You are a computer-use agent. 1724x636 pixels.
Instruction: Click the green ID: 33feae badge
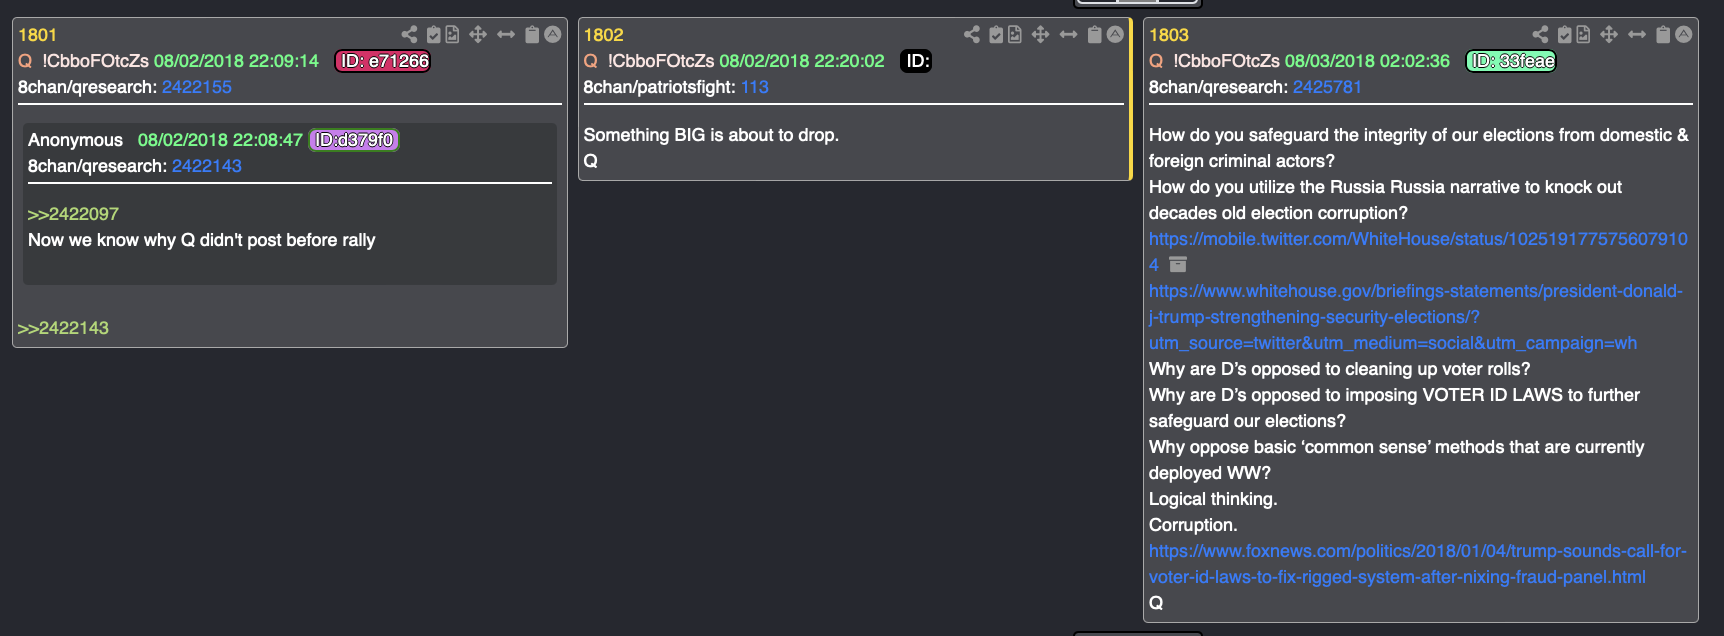(1511, 61)
